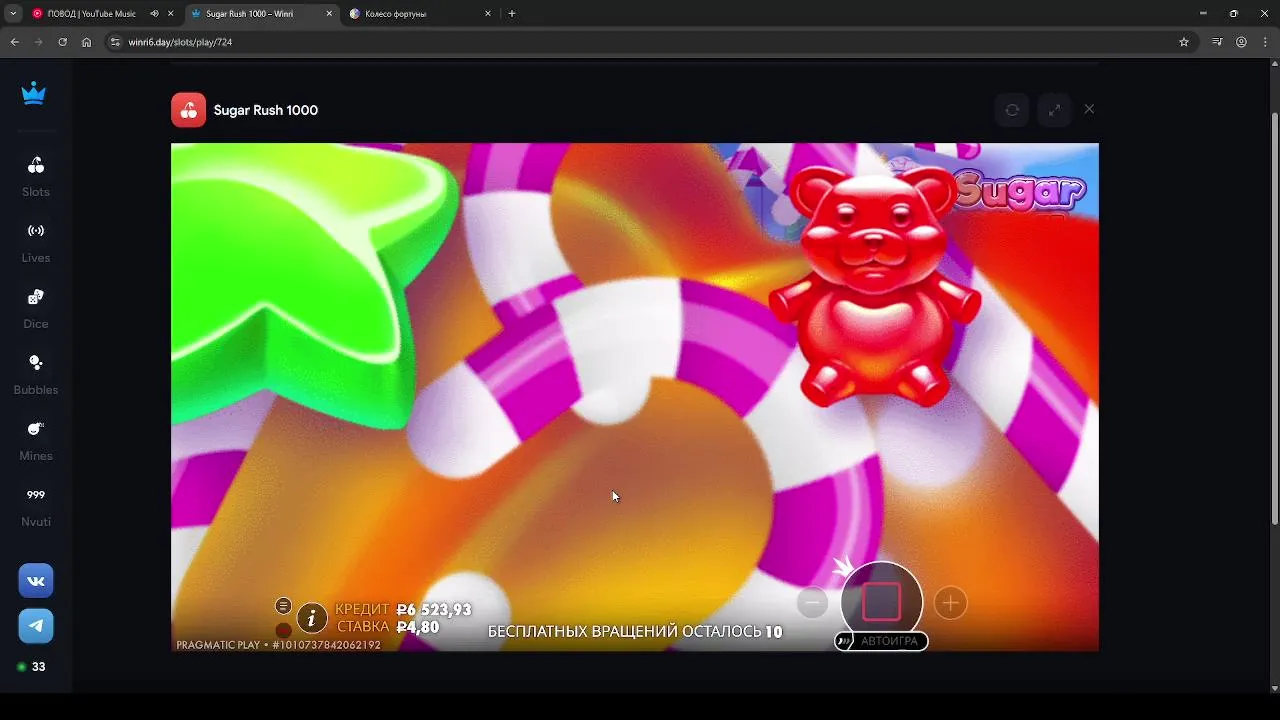Open the Slots section in sidebar
Screen dimensions: 1280x720
point(36,176)
